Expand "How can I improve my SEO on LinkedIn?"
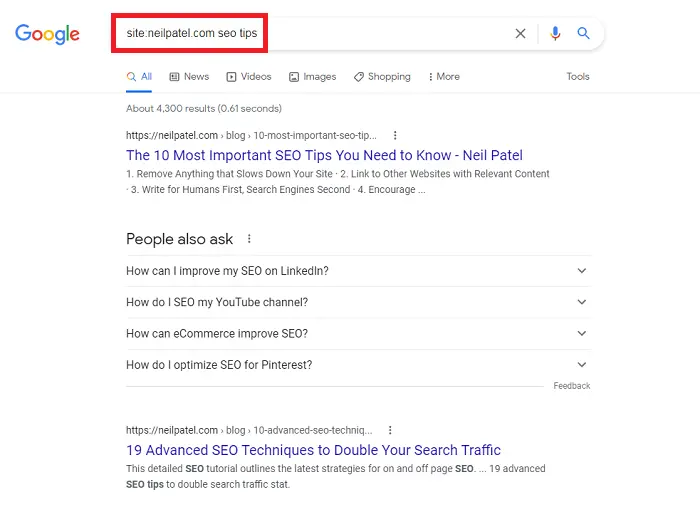700x507 pixels. [x=582, y=271]
